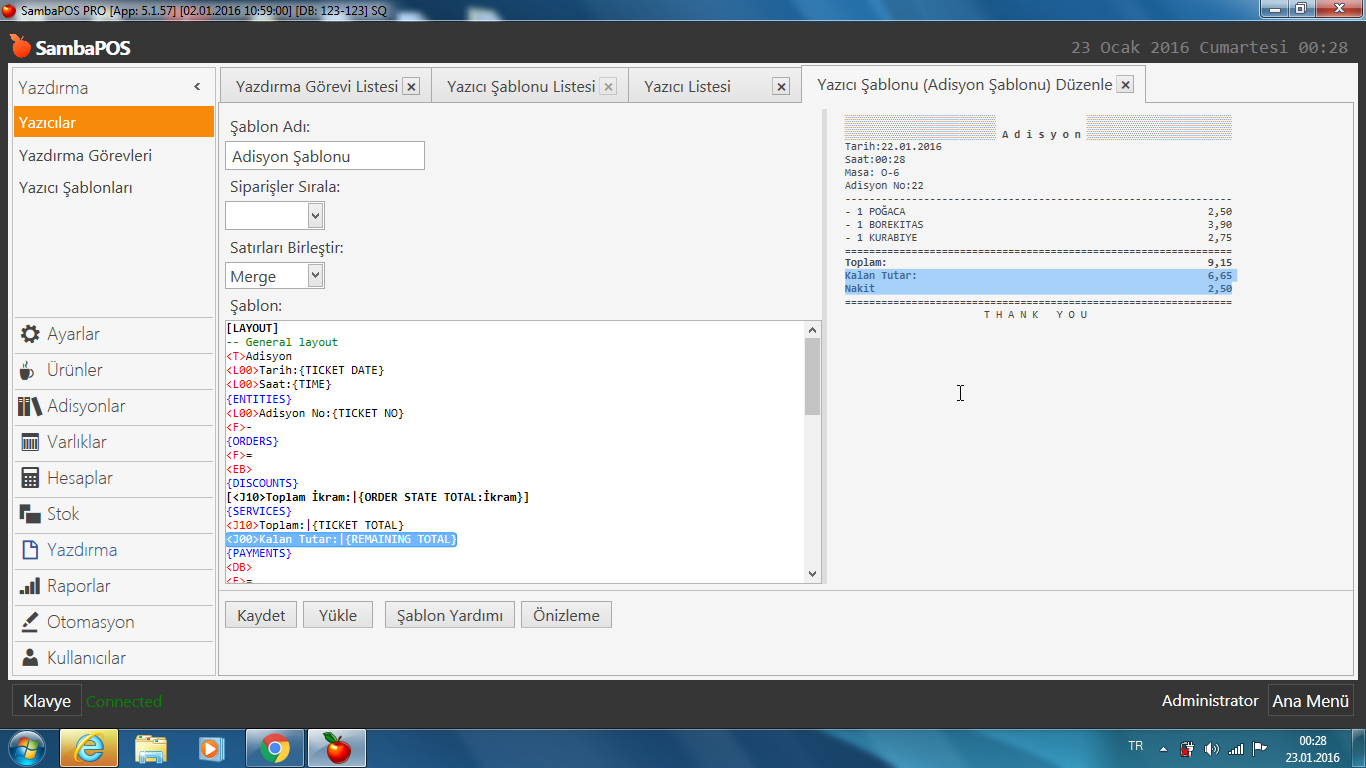Click the template editor vertical scrollbar

coord(812,450)
